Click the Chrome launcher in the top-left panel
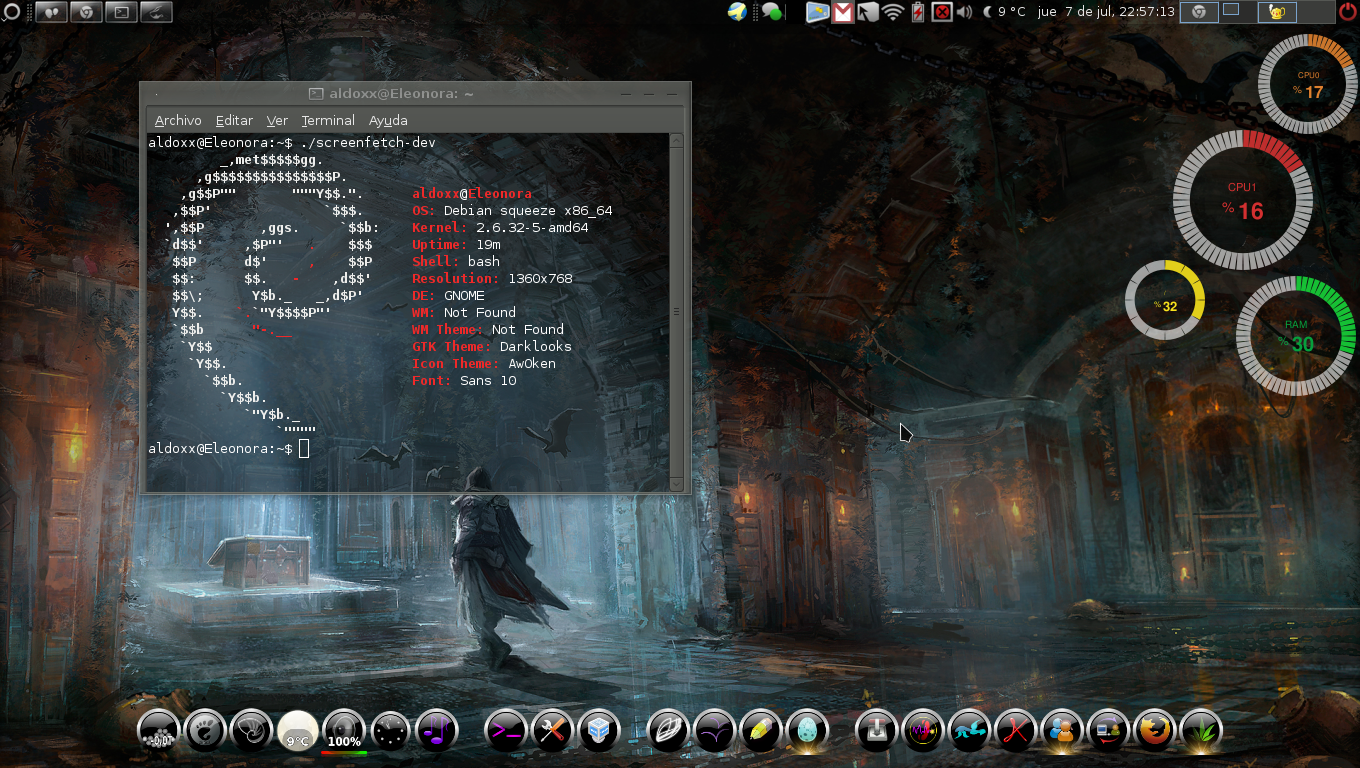Viewport: 1360px width, 768px height. pyautogui.click(x=86, y=12)
